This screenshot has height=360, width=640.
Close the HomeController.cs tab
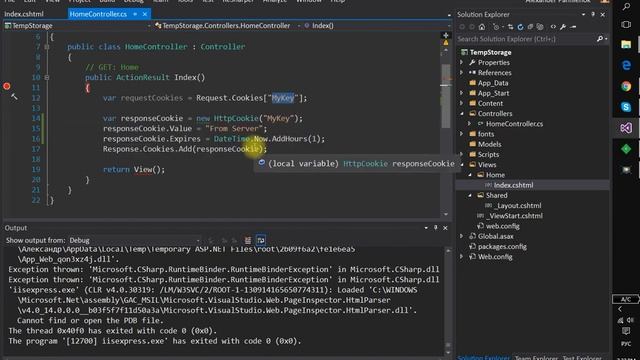145,14
